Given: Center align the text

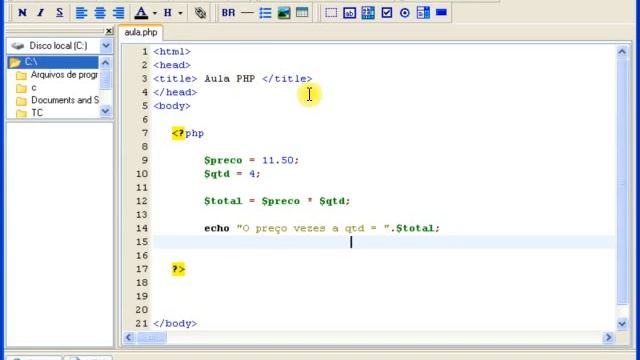Looking at the screenshot, I should pos(100,13).
